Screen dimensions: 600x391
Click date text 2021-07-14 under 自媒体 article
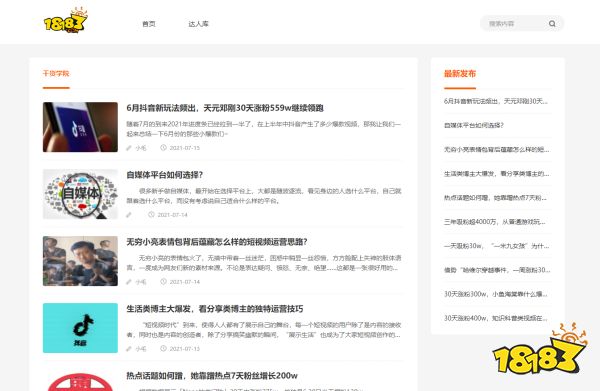point(173,215)
